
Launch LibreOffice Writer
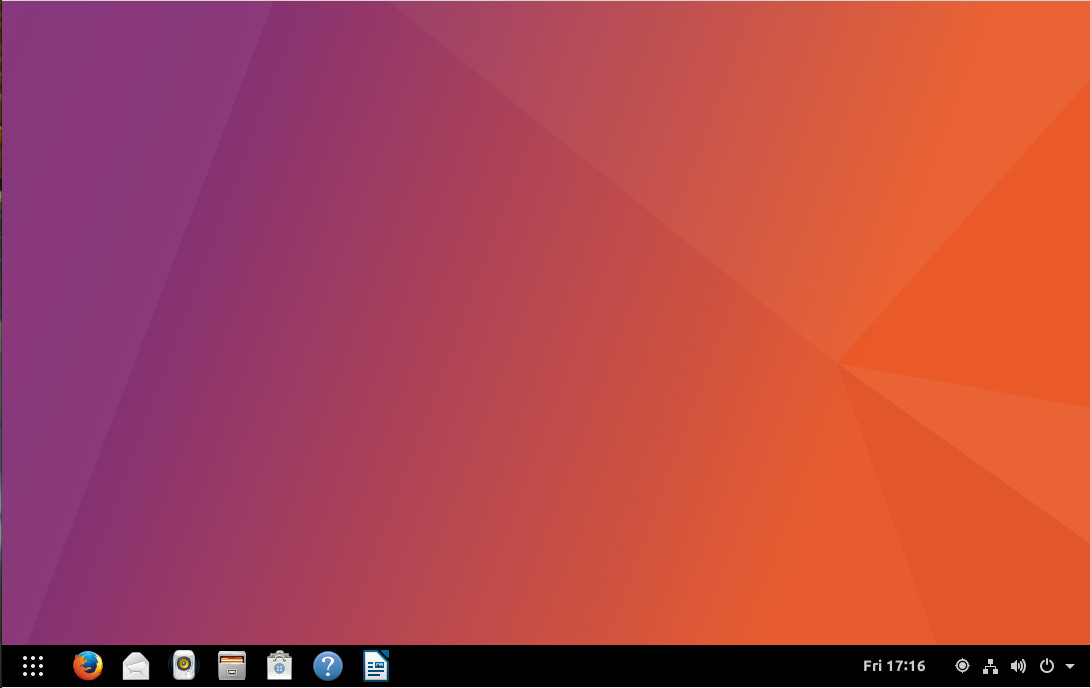tap(375, 666)
